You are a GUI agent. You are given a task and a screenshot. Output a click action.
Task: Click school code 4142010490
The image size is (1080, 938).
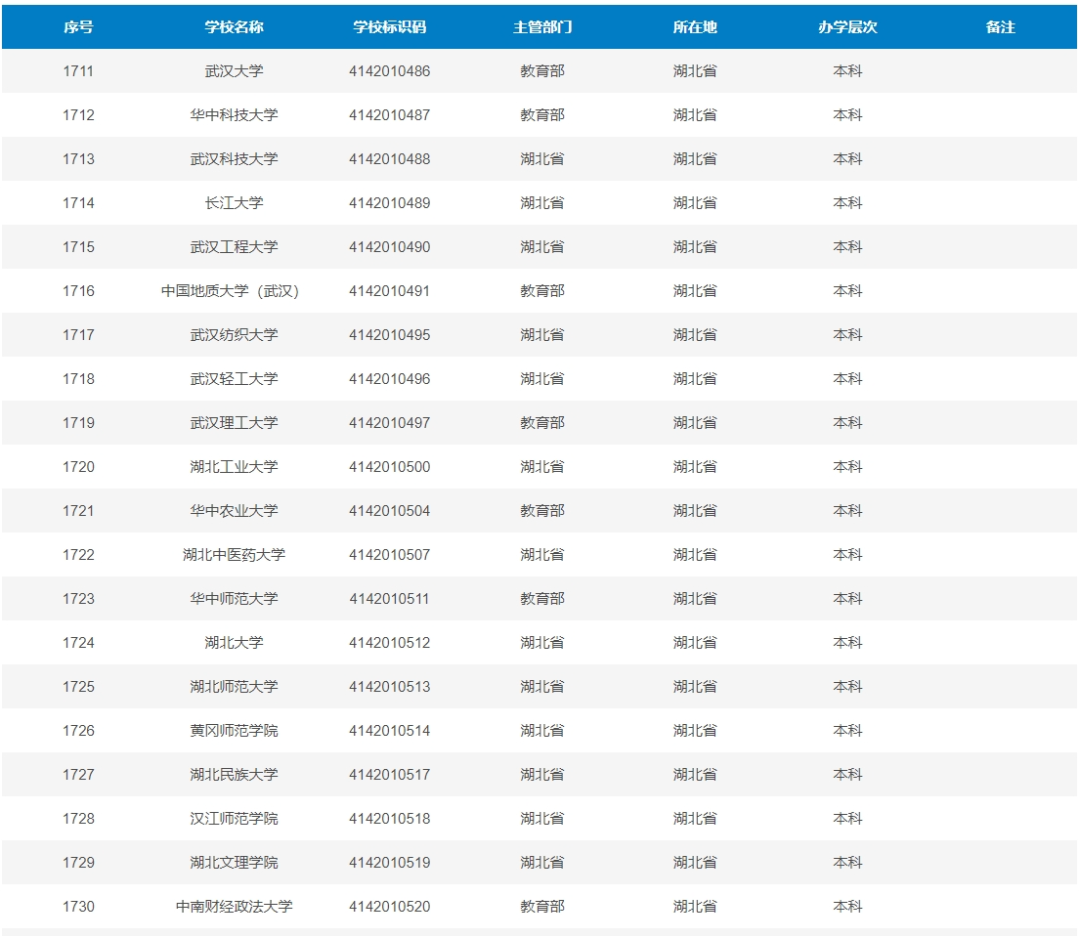click(389, 247)
